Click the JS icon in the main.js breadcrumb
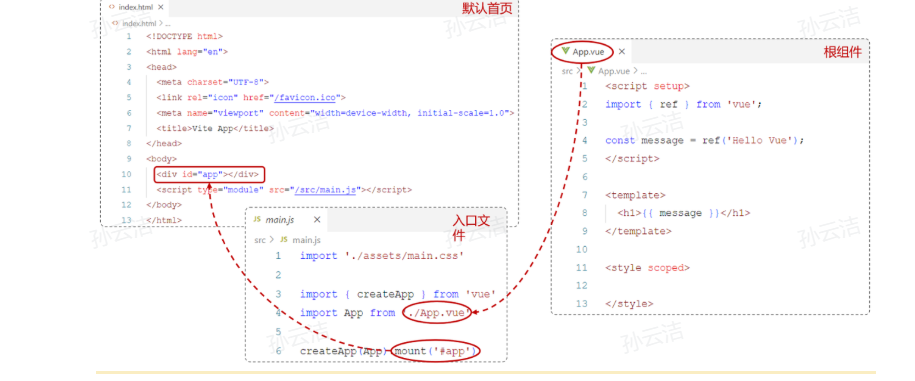This screenshot has width=915, height=381. (284, 240)
